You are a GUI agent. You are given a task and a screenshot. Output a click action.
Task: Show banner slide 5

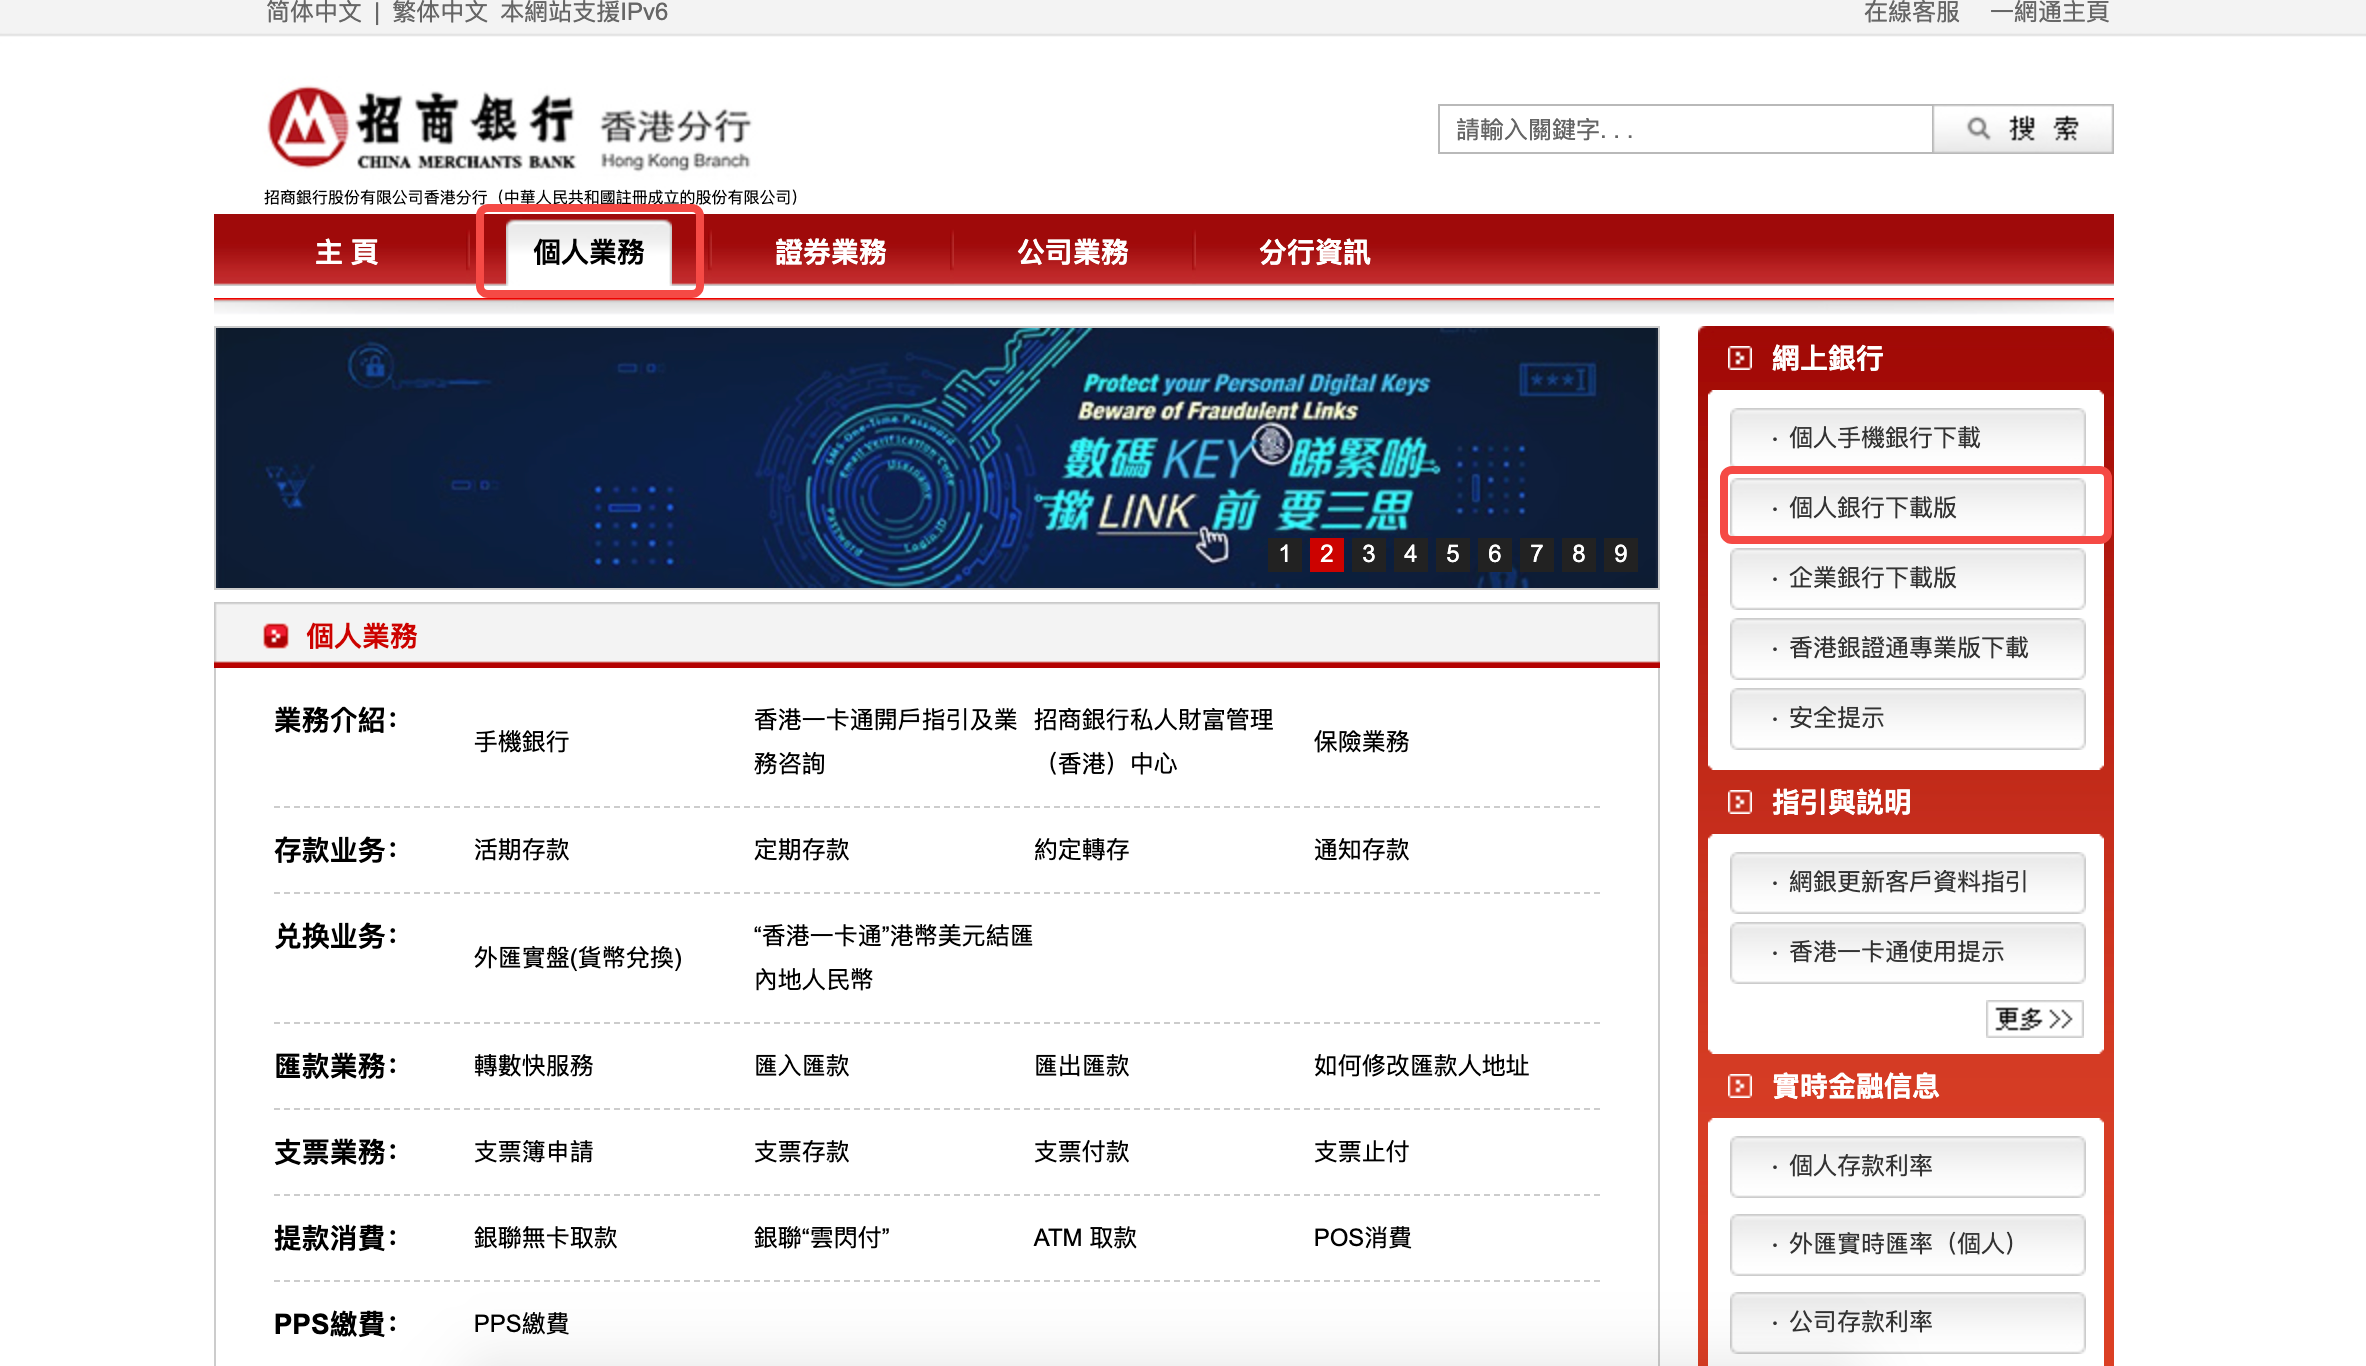pos(1453,554)
